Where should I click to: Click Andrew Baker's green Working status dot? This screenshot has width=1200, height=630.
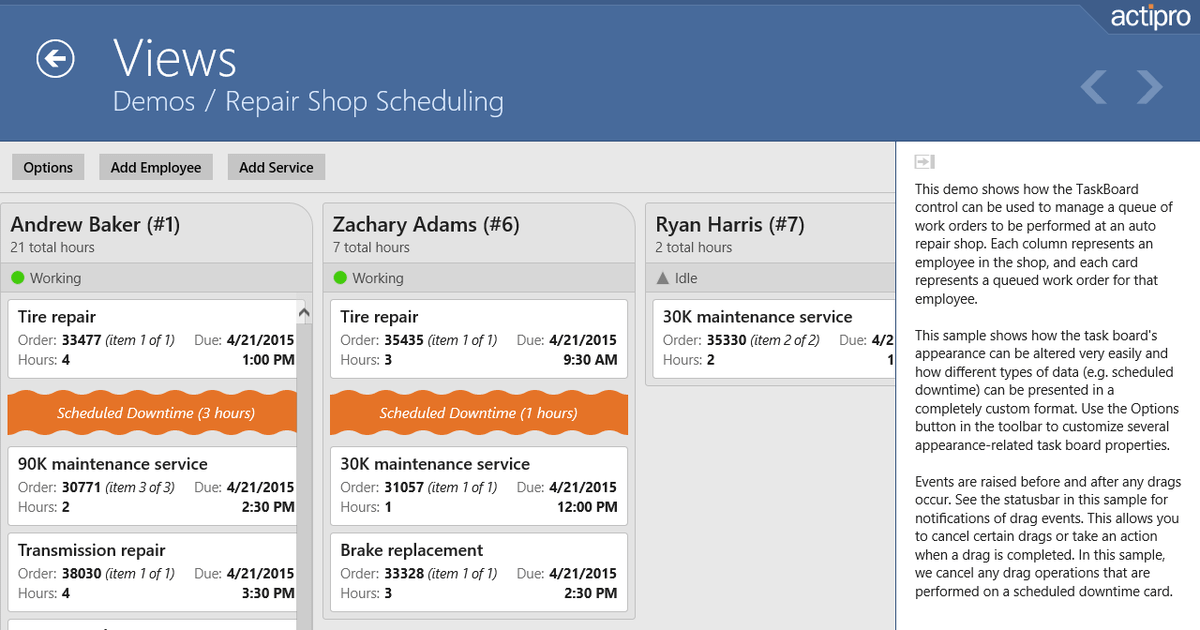(x=17, y=278)
